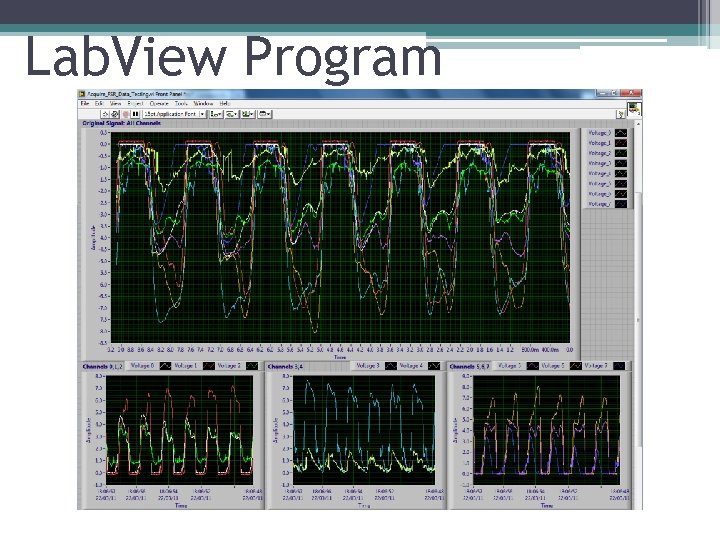Click inside the Channels 3,4 waveform chart

pyautogui.click(x=364, y=430)
